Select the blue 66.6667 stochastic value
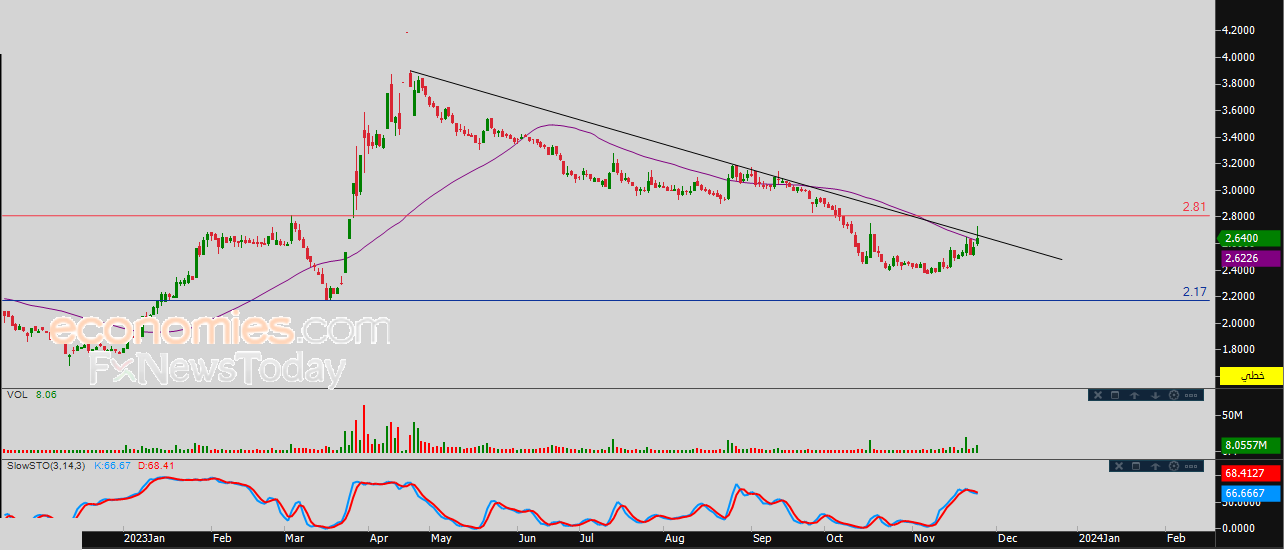This screenshot has height=550, width=1284. [1250, 493]
